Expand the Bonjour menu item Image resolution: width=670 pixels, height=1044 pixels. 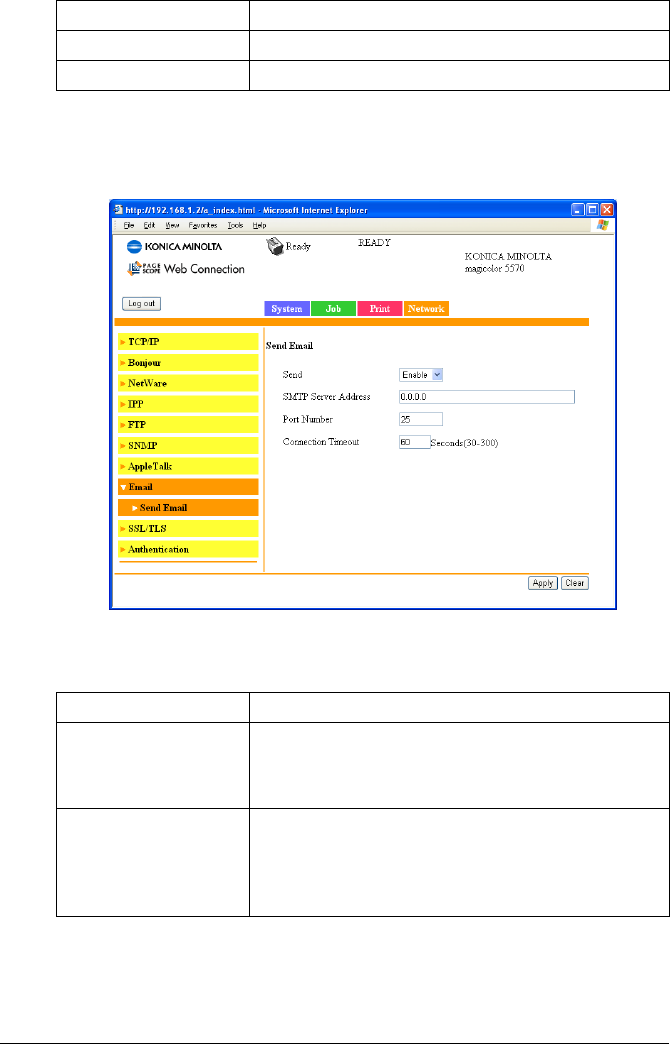(x=188, y=363)
